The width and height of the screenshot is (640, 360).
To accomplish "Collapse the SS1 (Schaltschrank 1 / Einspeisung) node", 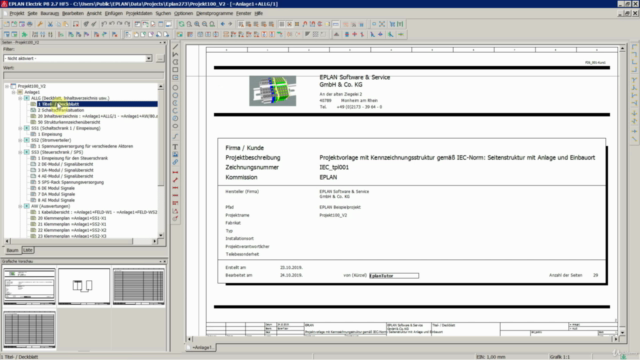I will 20,128.
